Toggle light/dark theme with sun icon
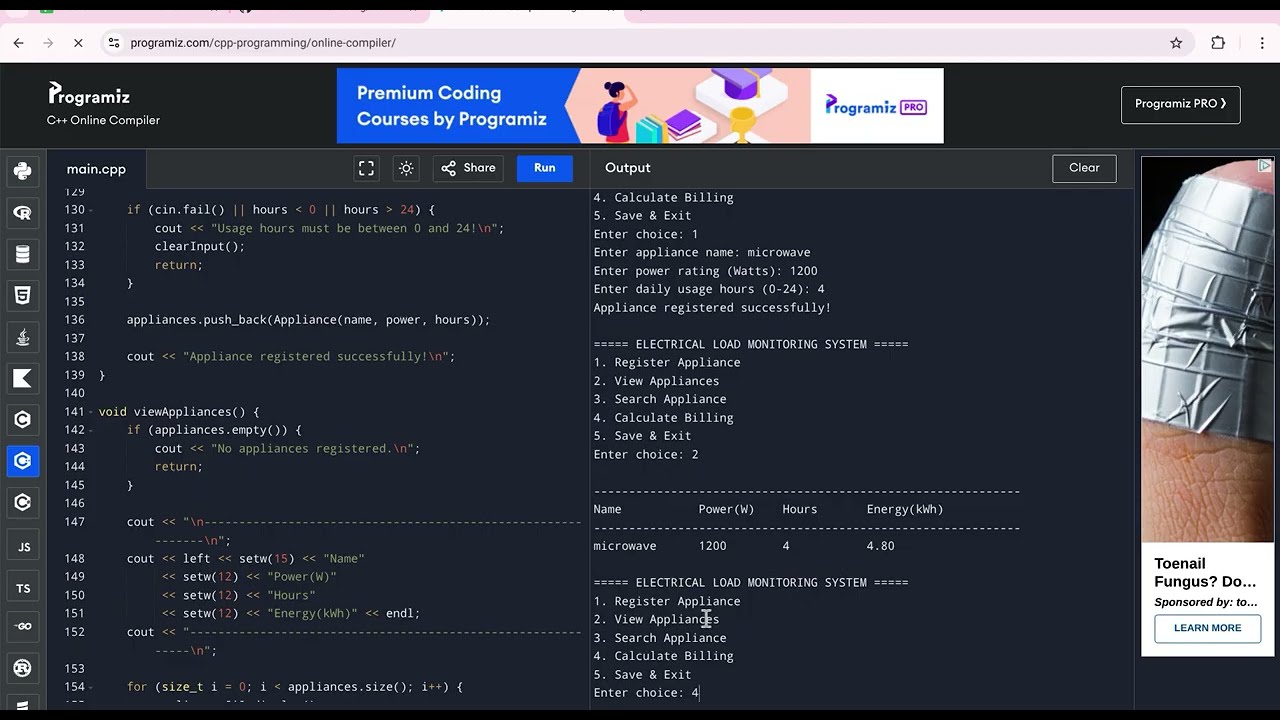 (x=406, y=168)
